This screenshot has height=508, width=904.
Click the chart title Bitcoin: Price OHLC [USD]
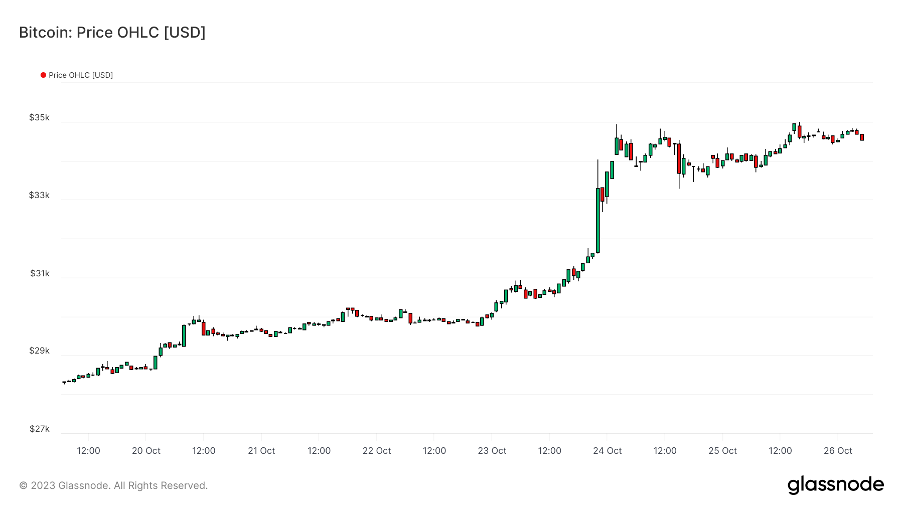113,33
